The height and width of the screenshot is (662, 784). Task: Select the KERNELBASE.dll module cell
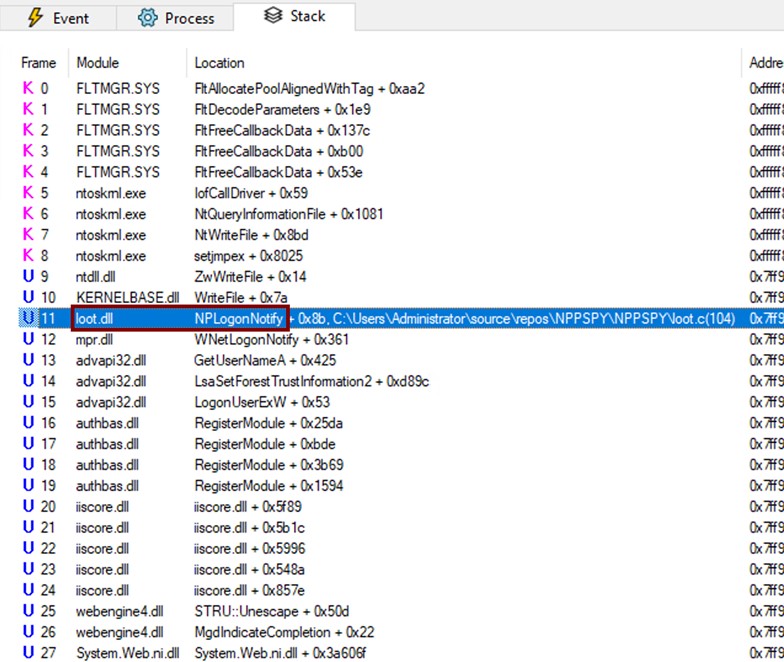[x=128, y=298]
